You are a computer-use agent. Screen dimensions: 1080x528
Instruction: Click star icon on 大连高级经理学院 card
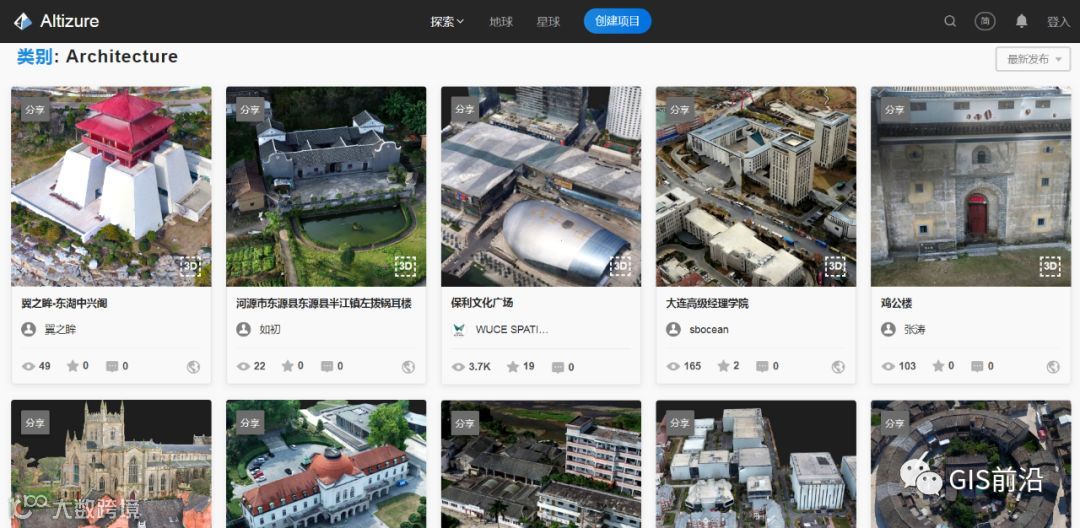pyautogui.click(x=723, y=366)
